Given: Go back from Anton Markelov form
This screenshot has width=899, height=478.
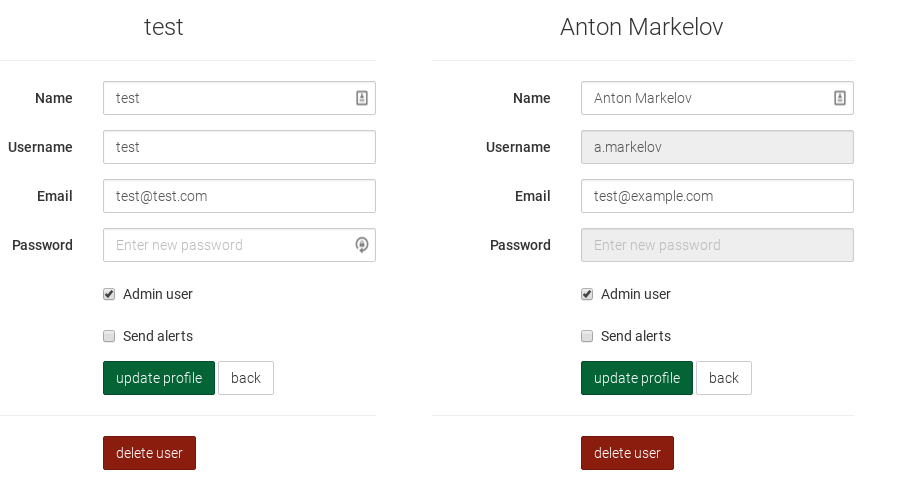Looking at the screenshot, I should click(724, 378).
